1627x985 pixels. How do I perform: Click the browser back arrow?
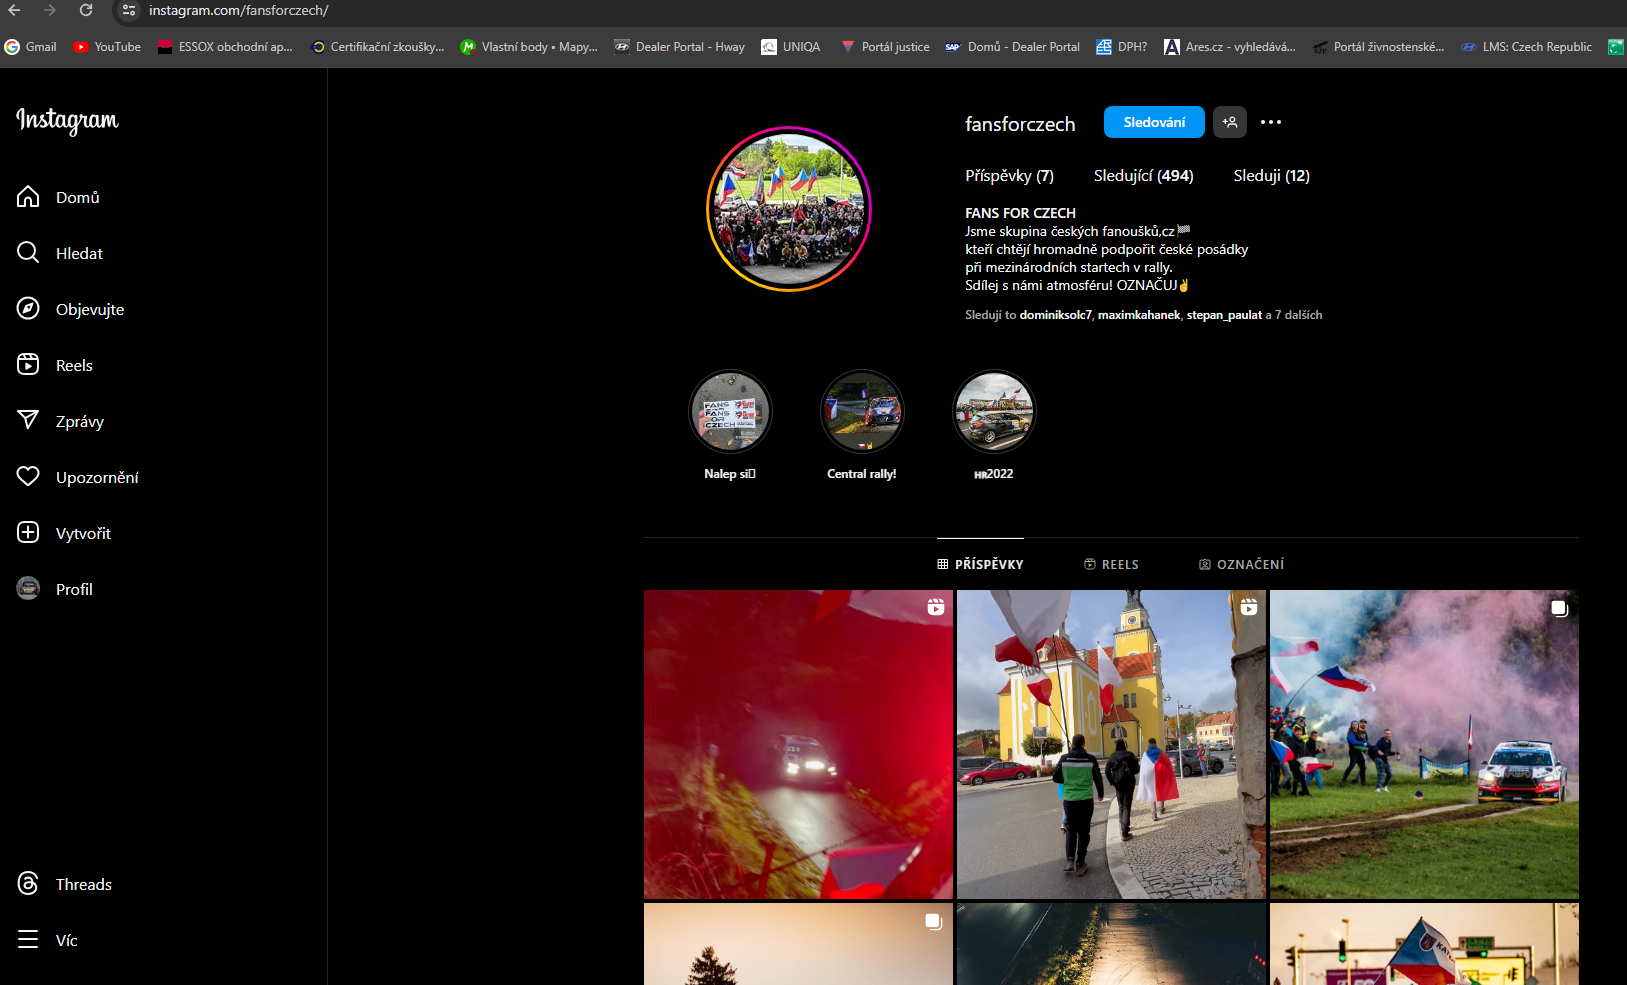[x=14, y=10]
